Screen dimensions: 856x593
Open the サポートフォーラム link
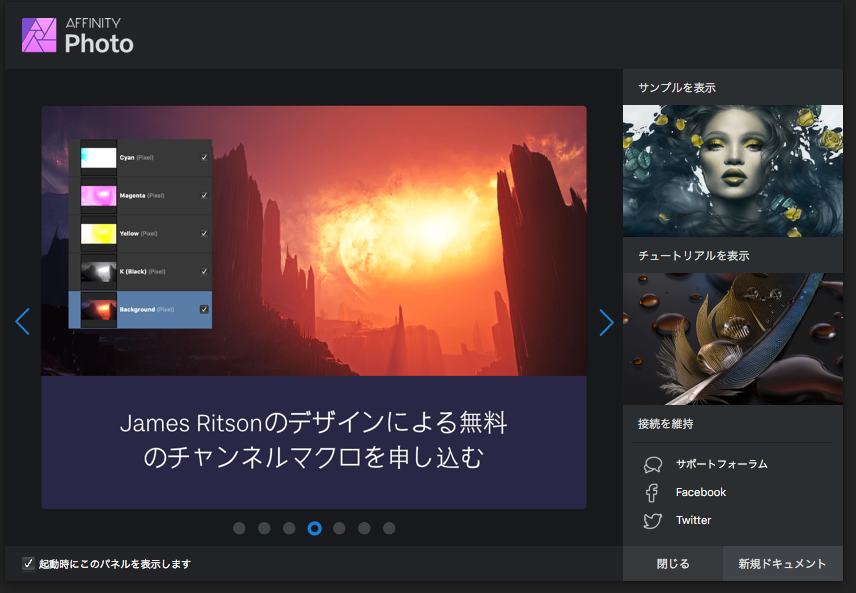pyautogui.click(x=721, y=464)
